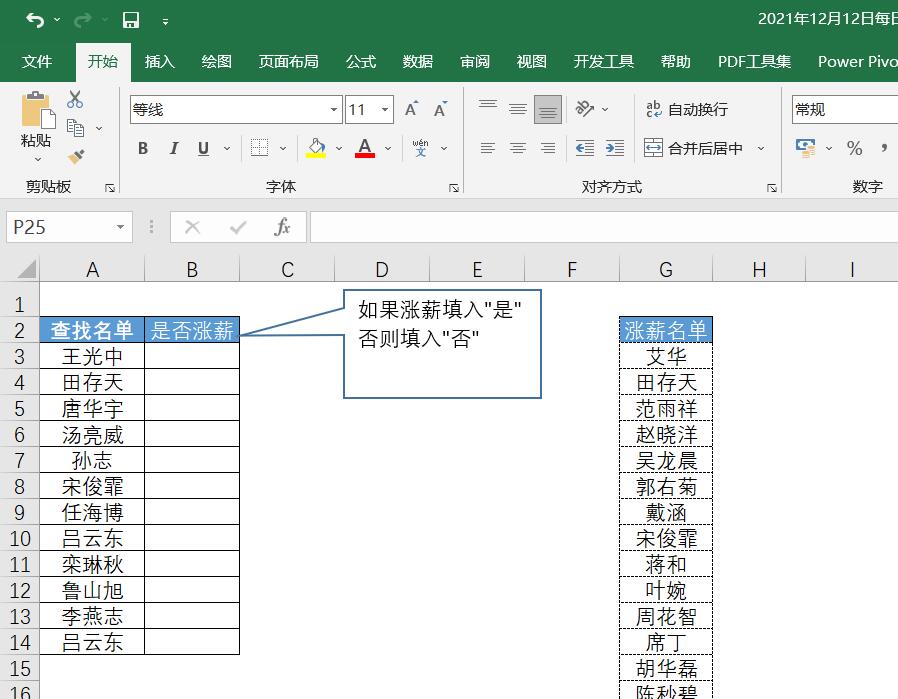Click into the formula bar input
Viewport: 898px width, 699px height.
[604, 227]
